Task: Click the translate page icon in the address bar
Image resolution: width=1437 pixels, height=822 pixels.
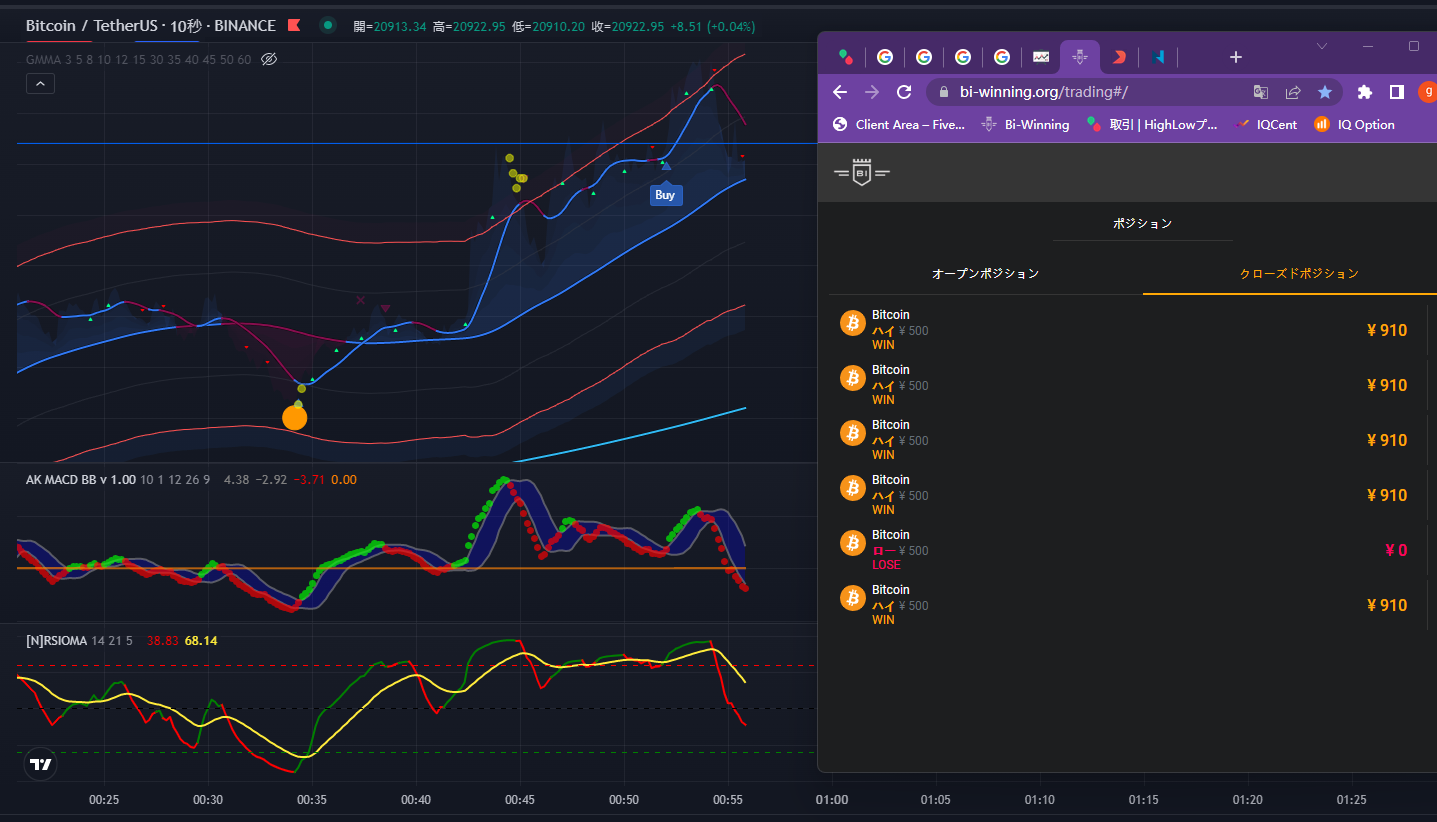Action: click(x=1261, y=92)
